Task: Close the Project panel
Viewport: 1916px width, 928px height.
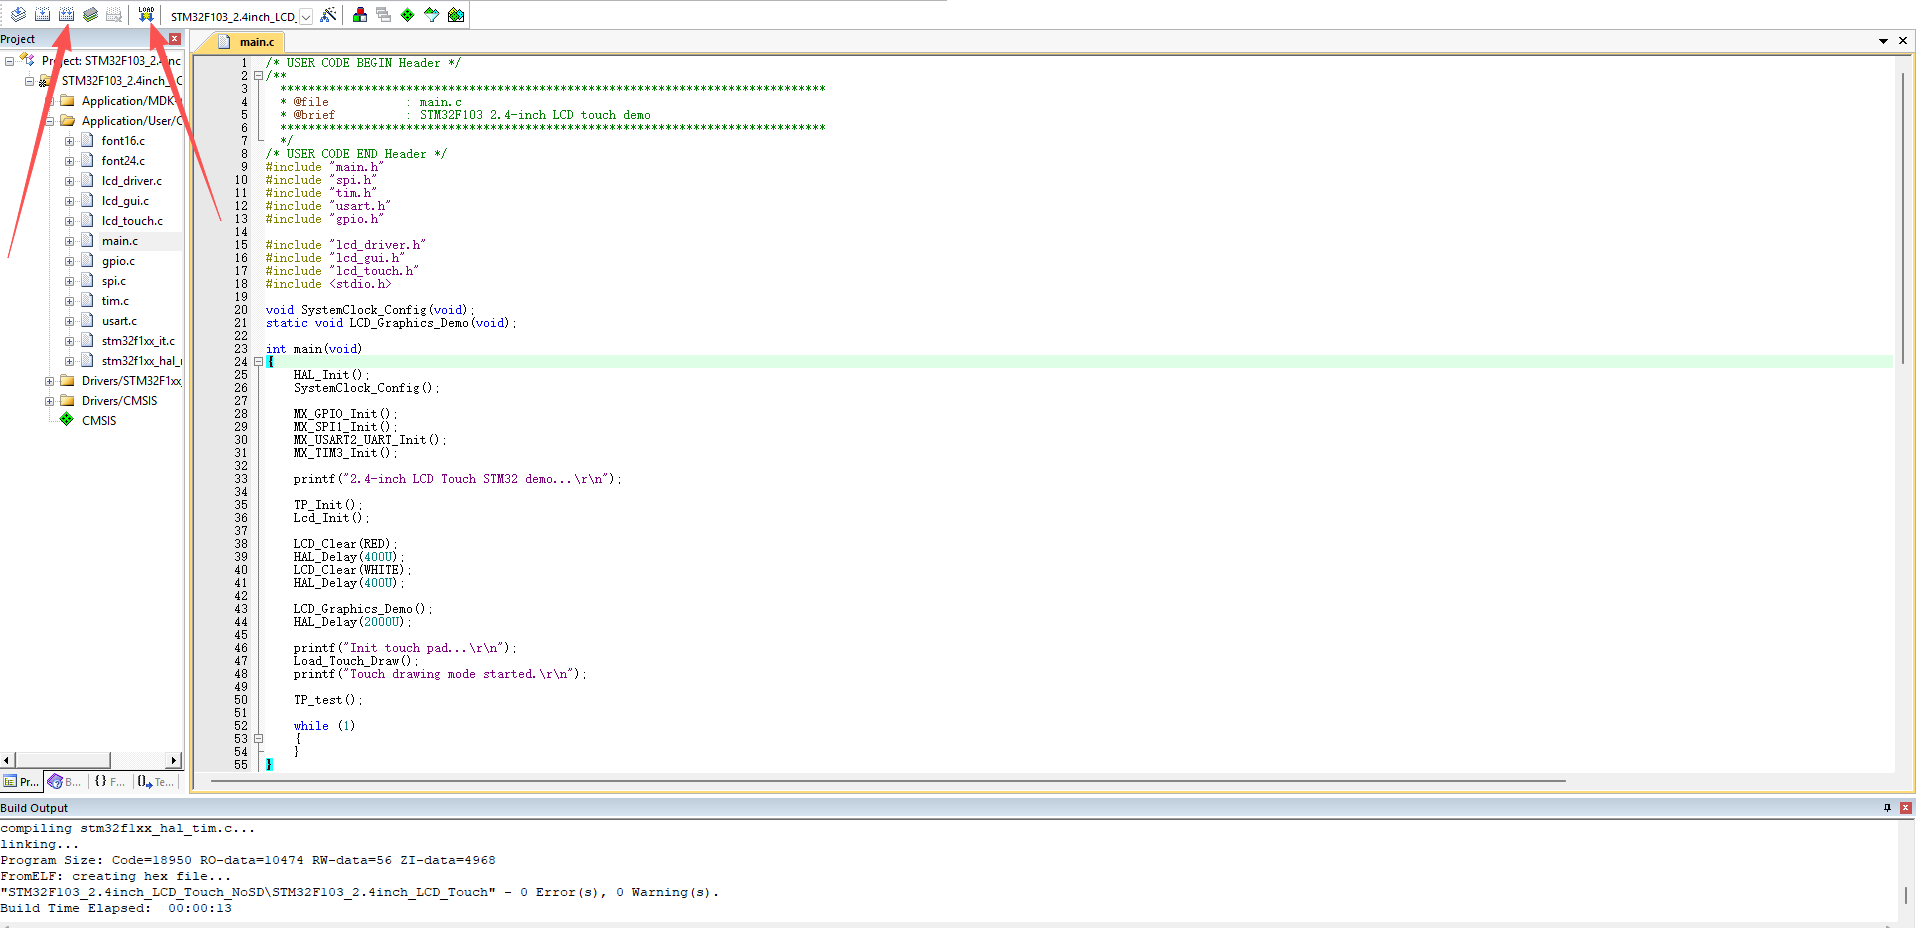Action: coord(175,39)
